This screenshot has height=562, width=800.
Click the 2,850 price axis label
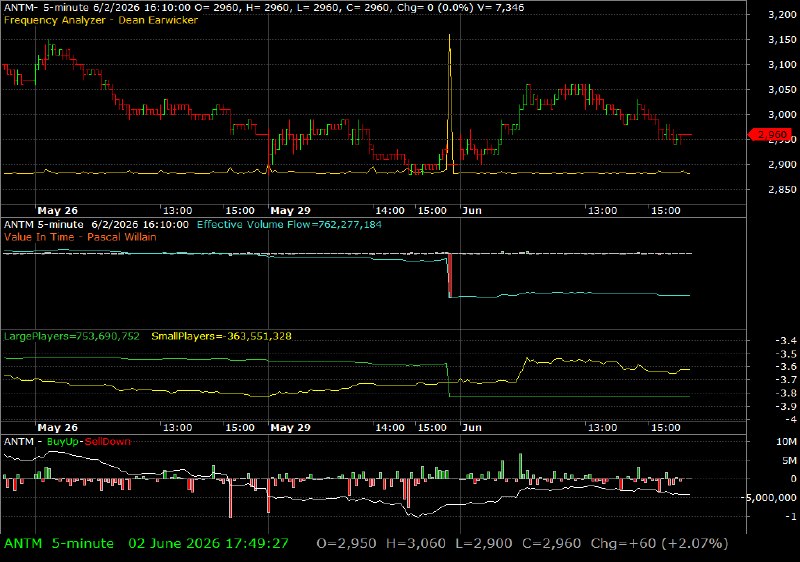click(x=782, y=189)
